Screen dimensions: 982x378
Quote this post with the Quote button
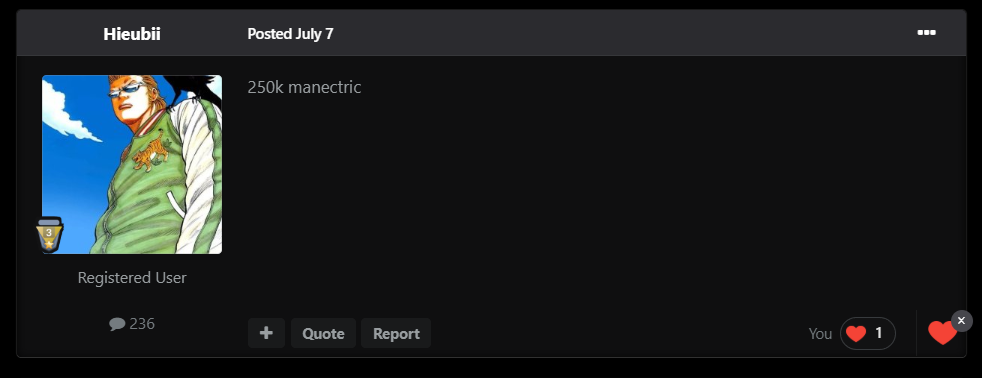coord(323,333)
